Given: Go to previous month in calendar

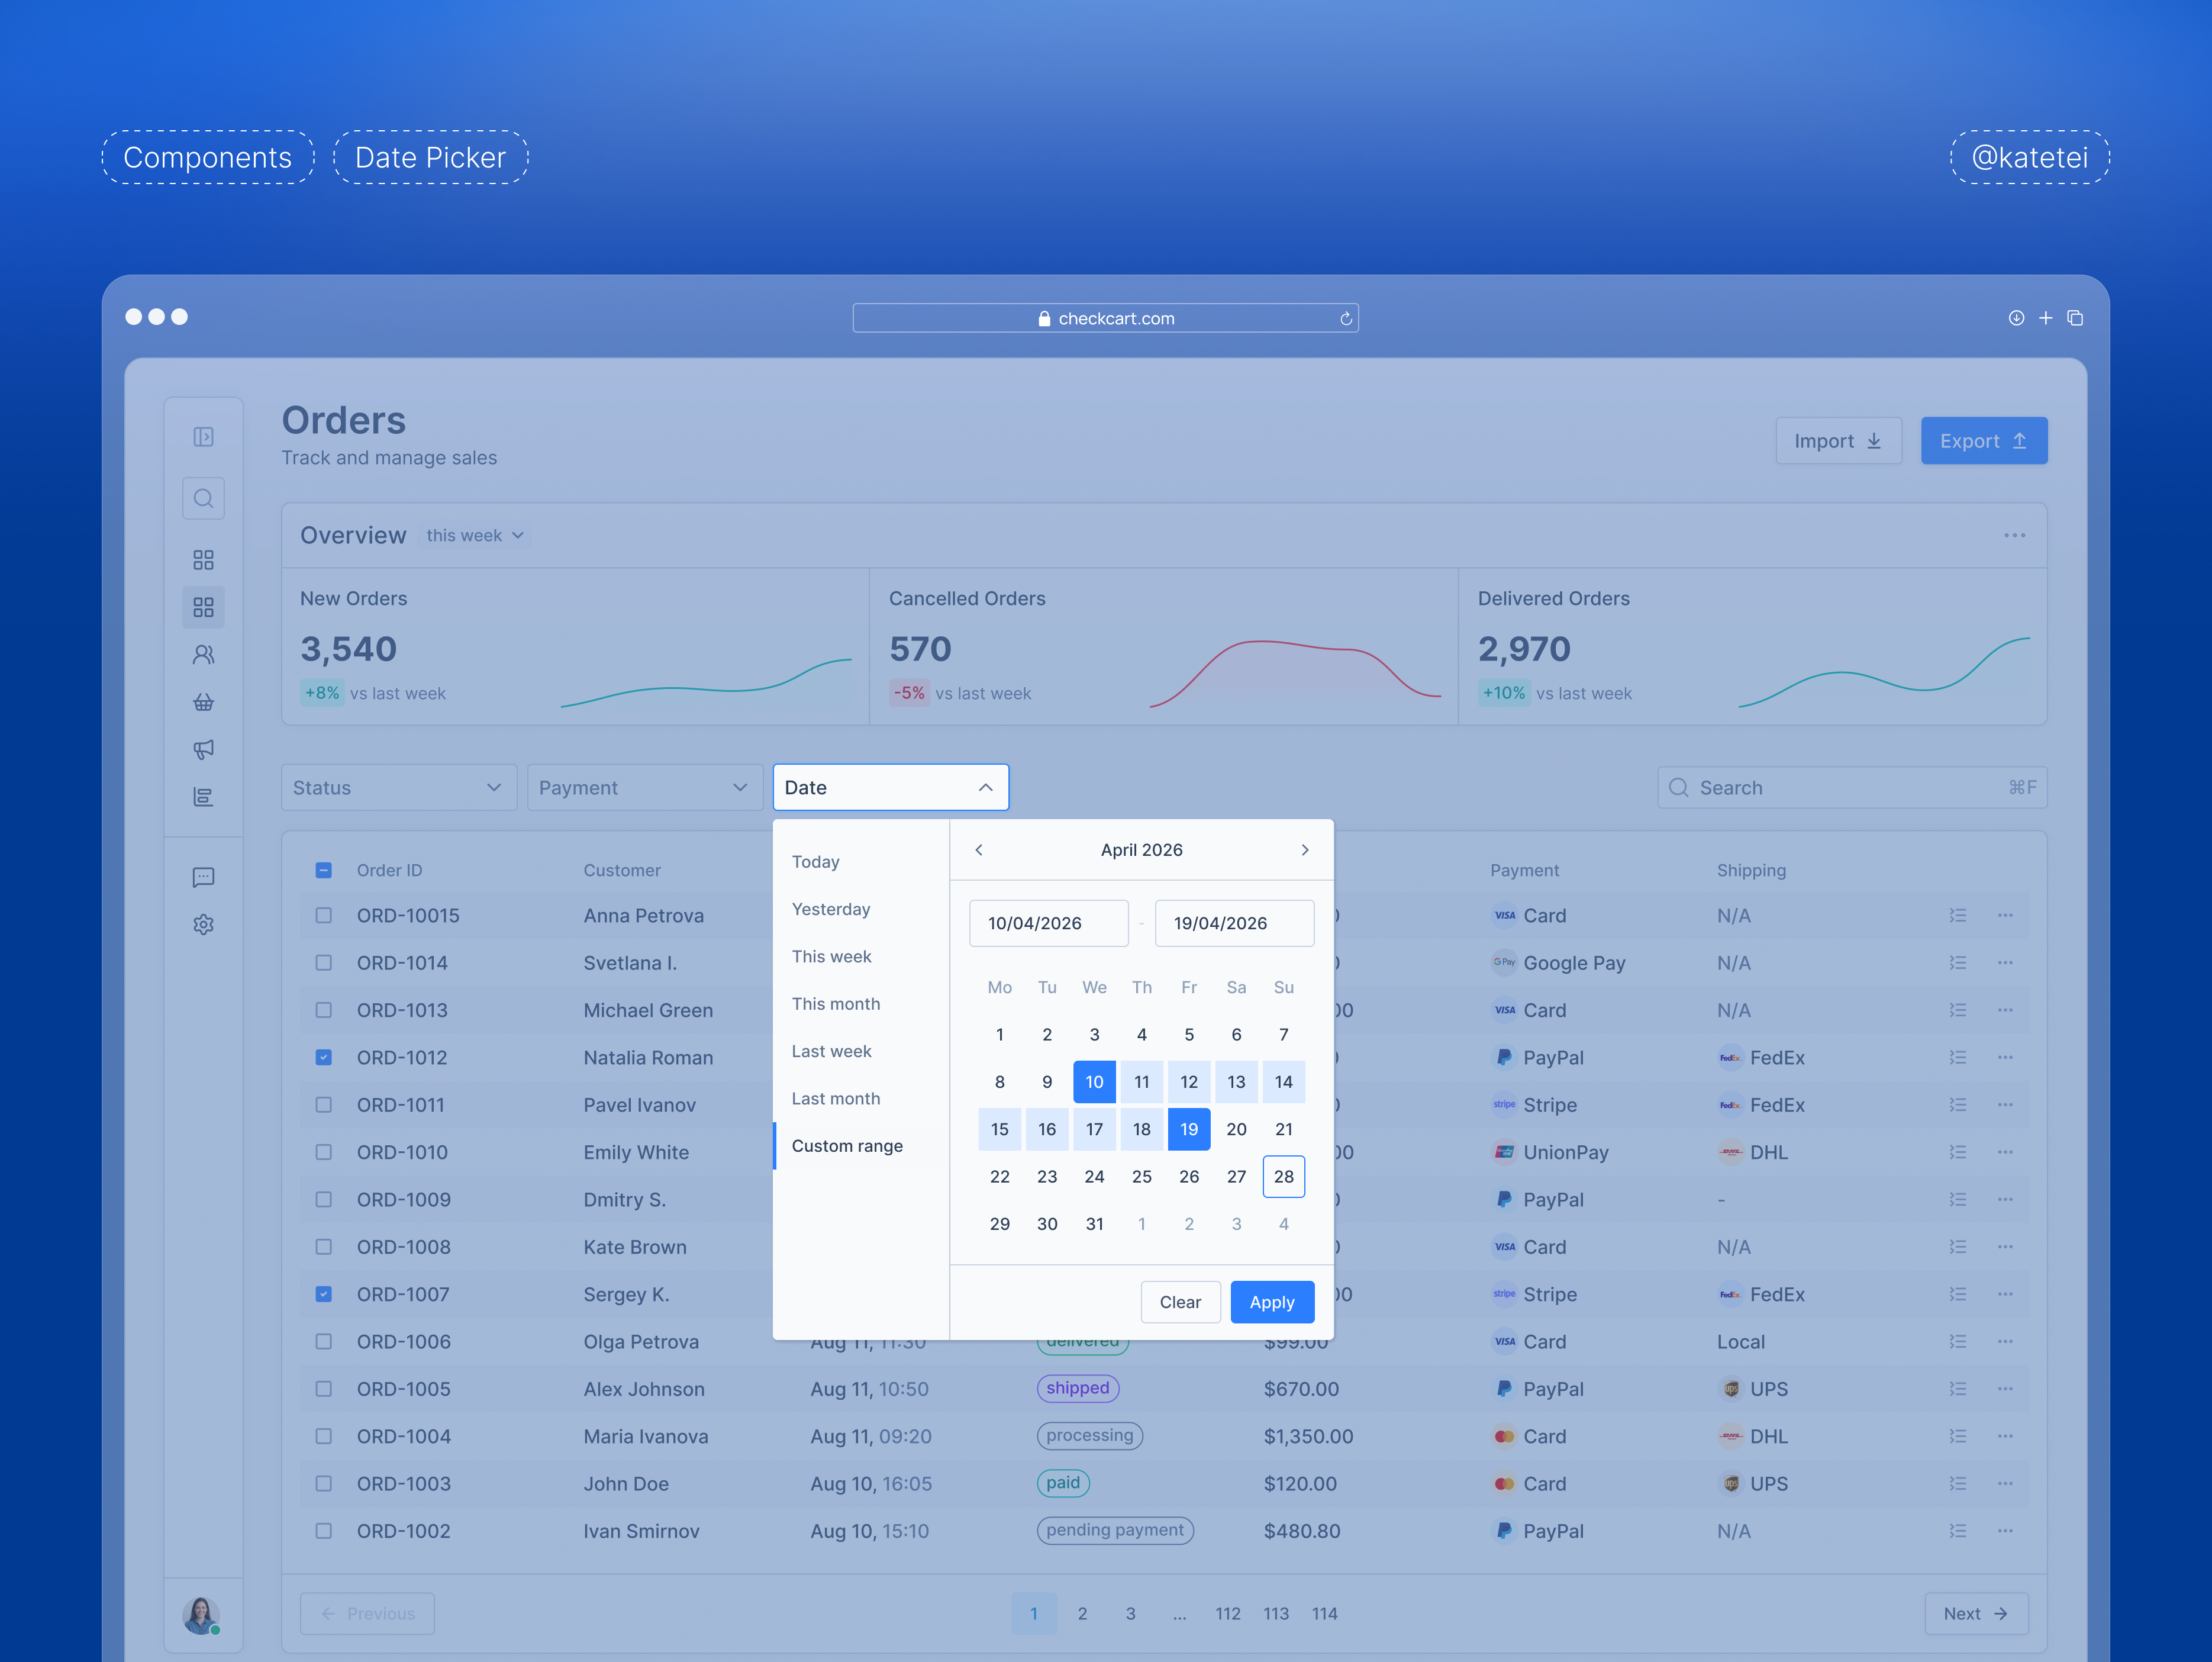Looking at the screenshot, I should tap(979, 850).
